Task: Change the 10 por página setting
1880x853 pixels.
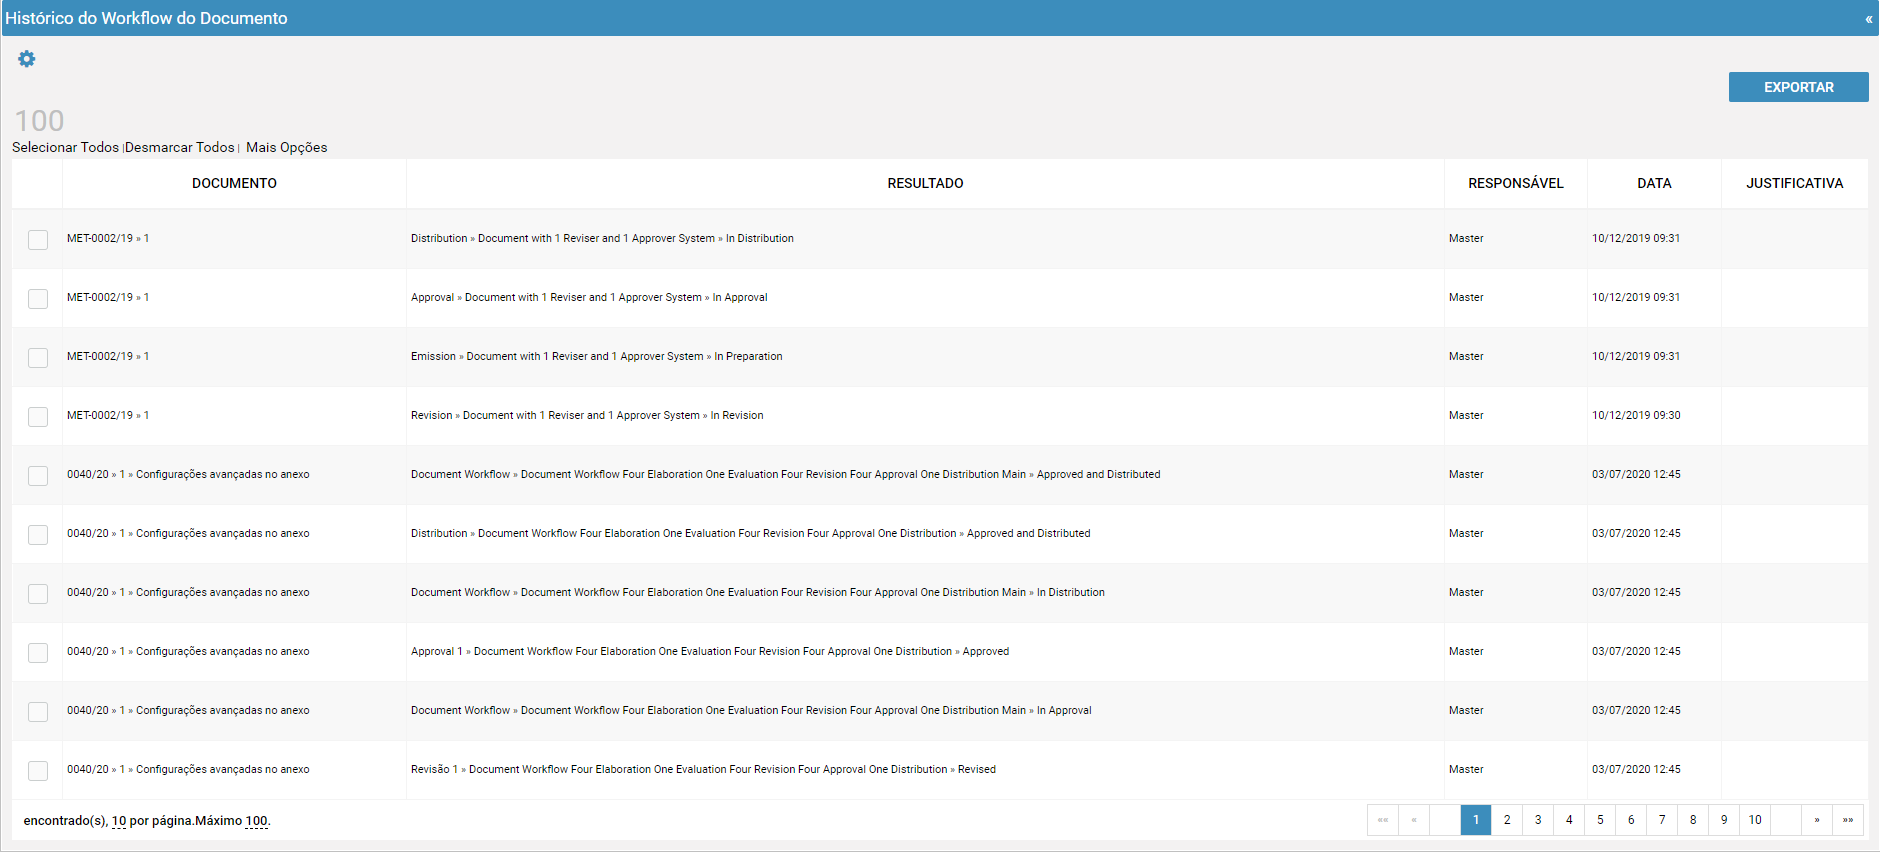Action: [x=119, y=821]
